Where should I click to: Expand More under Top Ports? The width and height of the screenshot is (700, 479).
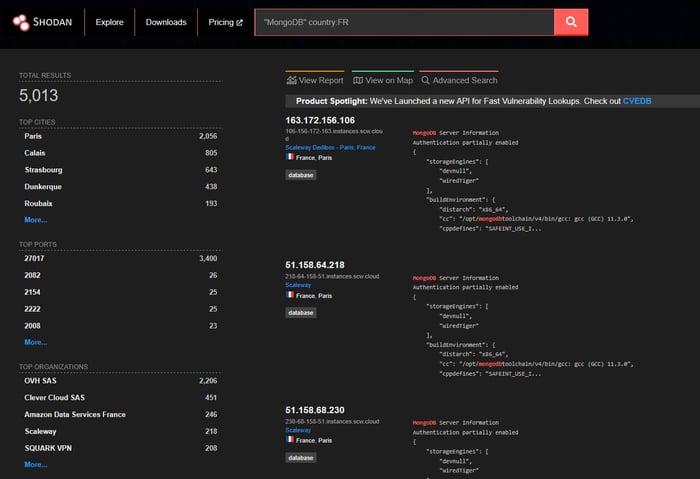coord(36,342)
